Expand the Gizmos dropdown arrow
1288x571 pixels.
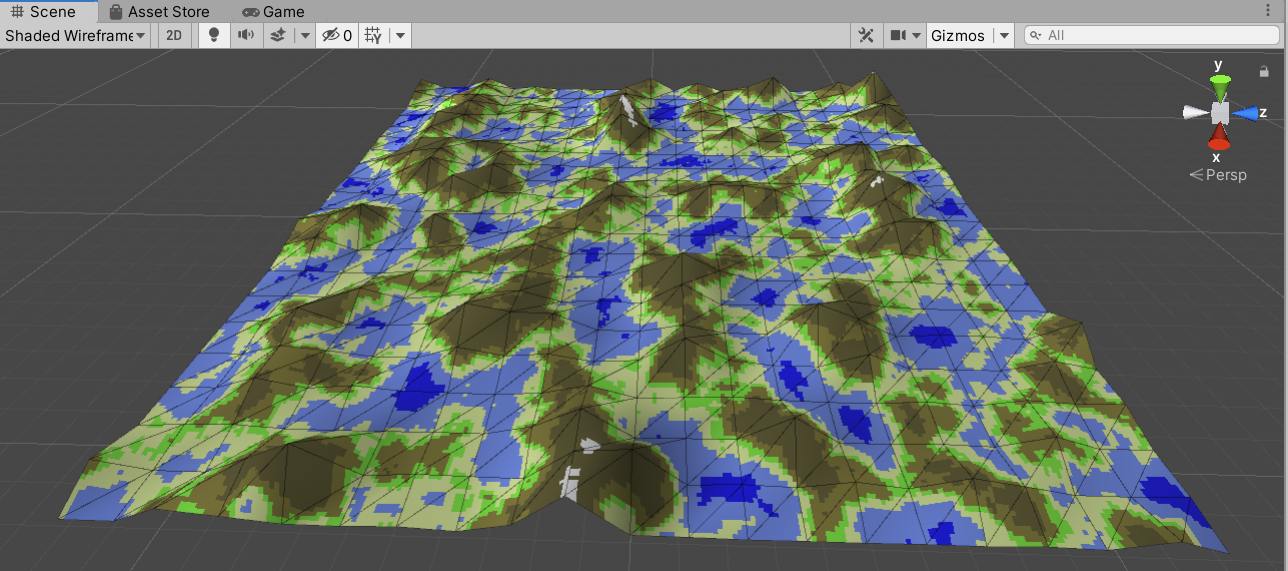coord(1004,36)
